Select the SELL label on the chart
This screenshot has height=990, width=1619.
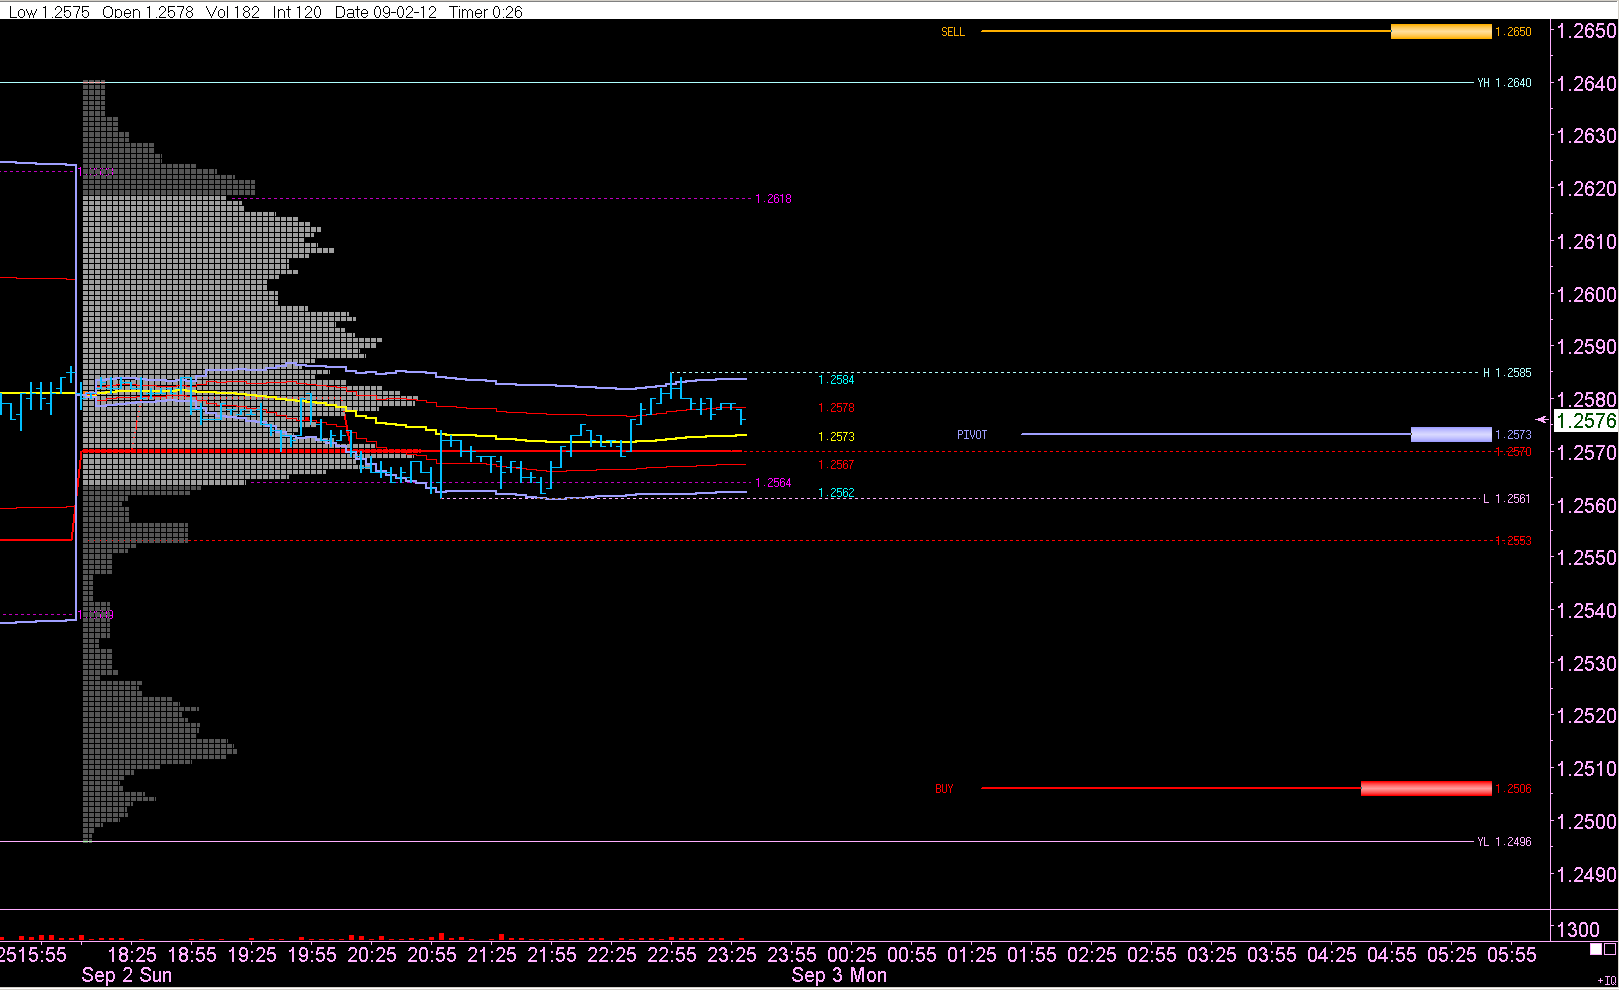[x=953, y=32]
